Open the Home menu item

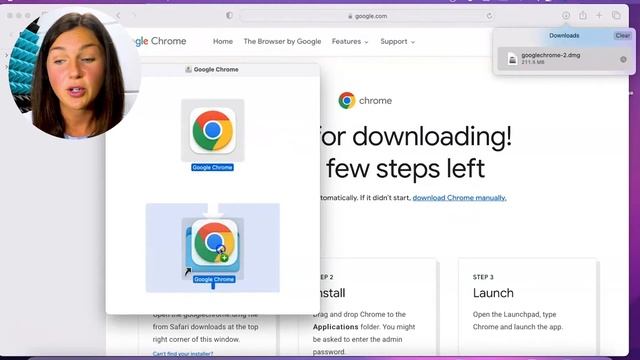[223, 42]
